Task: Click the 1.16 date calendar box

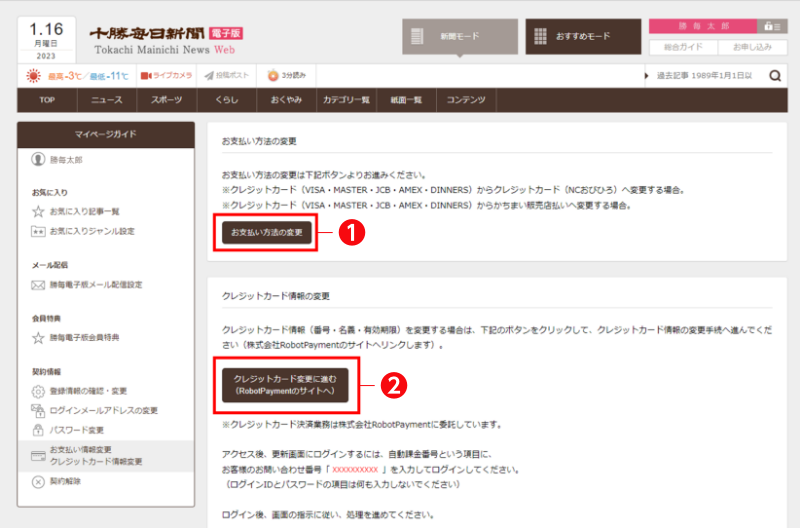Action: (46, 40)
